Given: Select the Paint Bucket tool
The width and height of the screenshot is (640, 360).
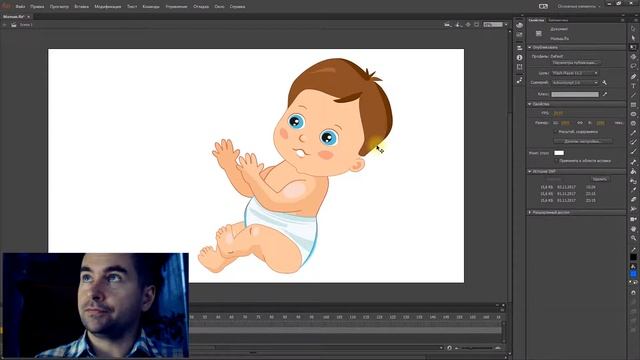Looking at the screenshot, I should [633, 171].
